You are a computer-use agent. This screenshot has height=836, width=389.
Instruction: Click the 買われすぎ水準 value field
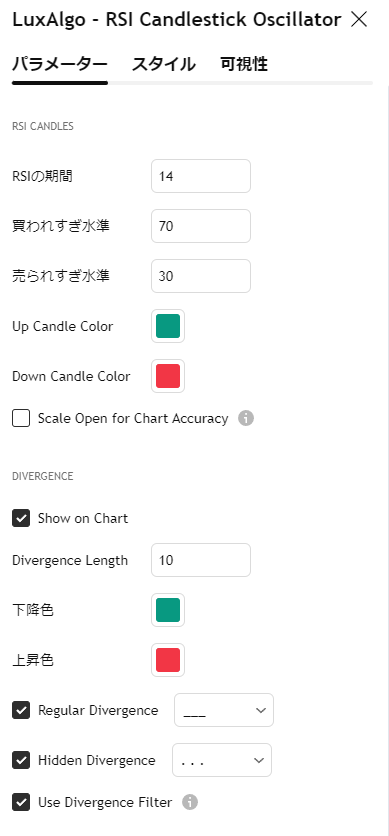point(201,226)
